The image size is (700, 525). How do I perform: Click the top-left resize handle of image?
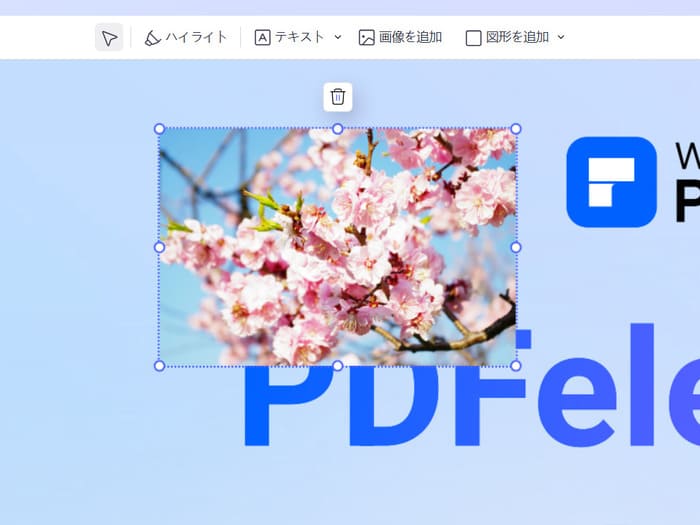pyautogui.click(x=159, y=129)
